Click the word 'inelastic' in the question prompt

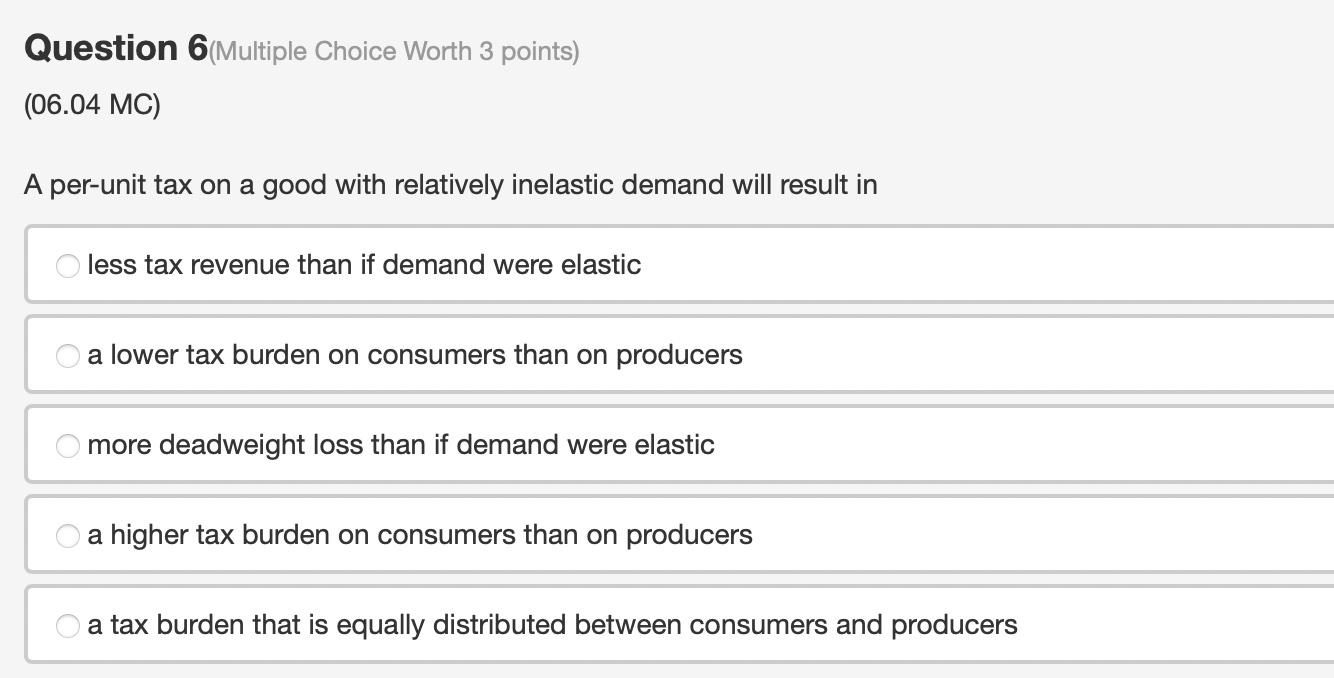(562, 185)
